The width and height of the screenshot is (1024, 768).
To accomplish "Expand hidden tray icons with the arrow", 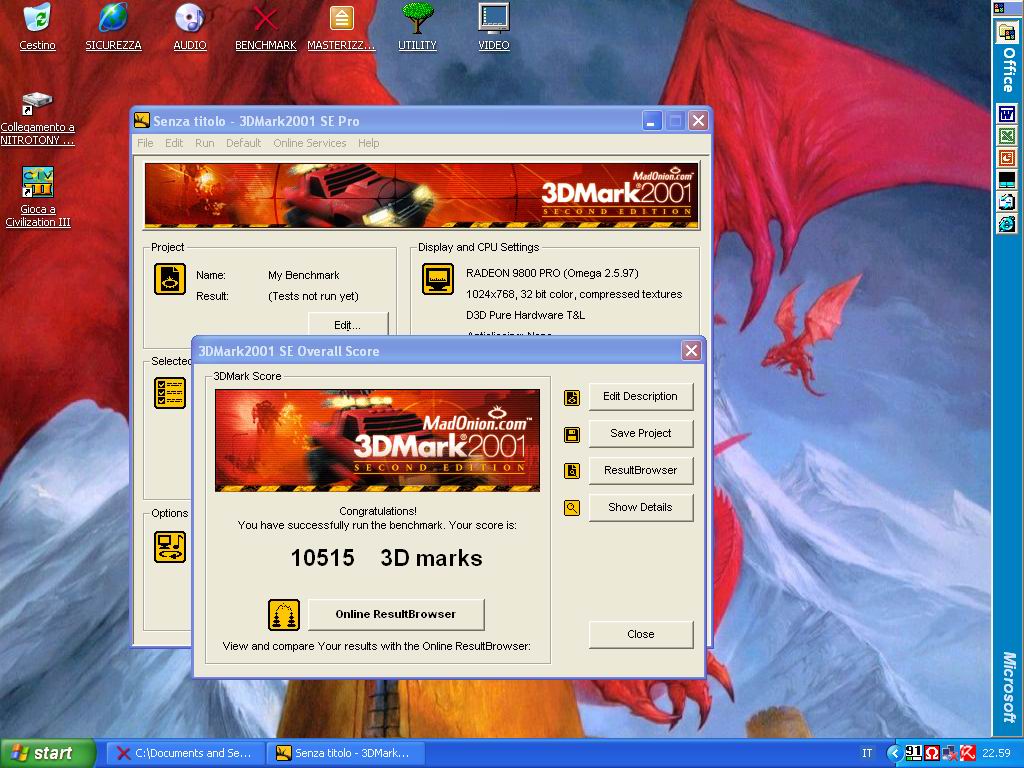I will tap(896, 753).
